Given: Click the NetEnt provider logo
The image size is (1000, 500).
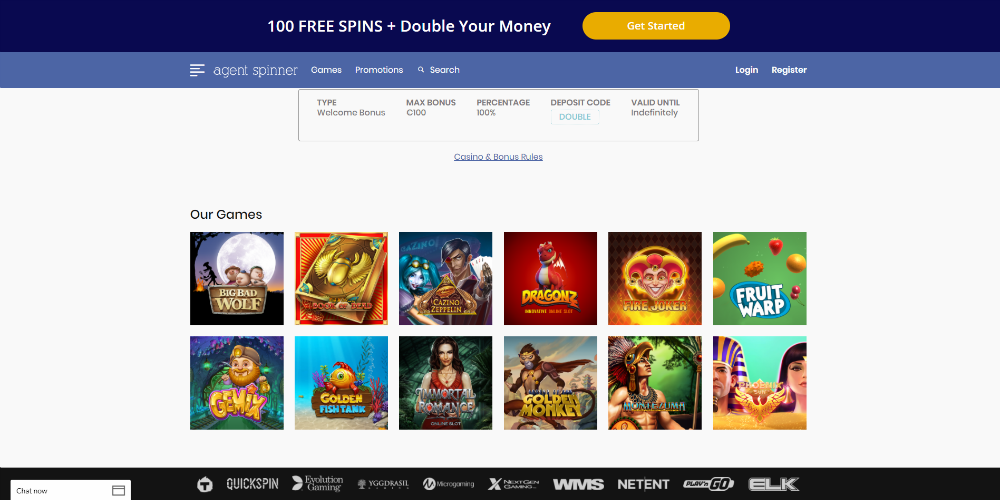Looking at the screenshot, I should [x=643, y=484].
